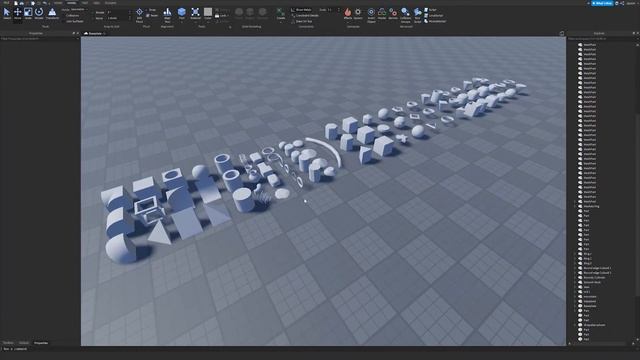Click the Union solid modeling icon
640x360 pixels.
click(x=239, y=13)
